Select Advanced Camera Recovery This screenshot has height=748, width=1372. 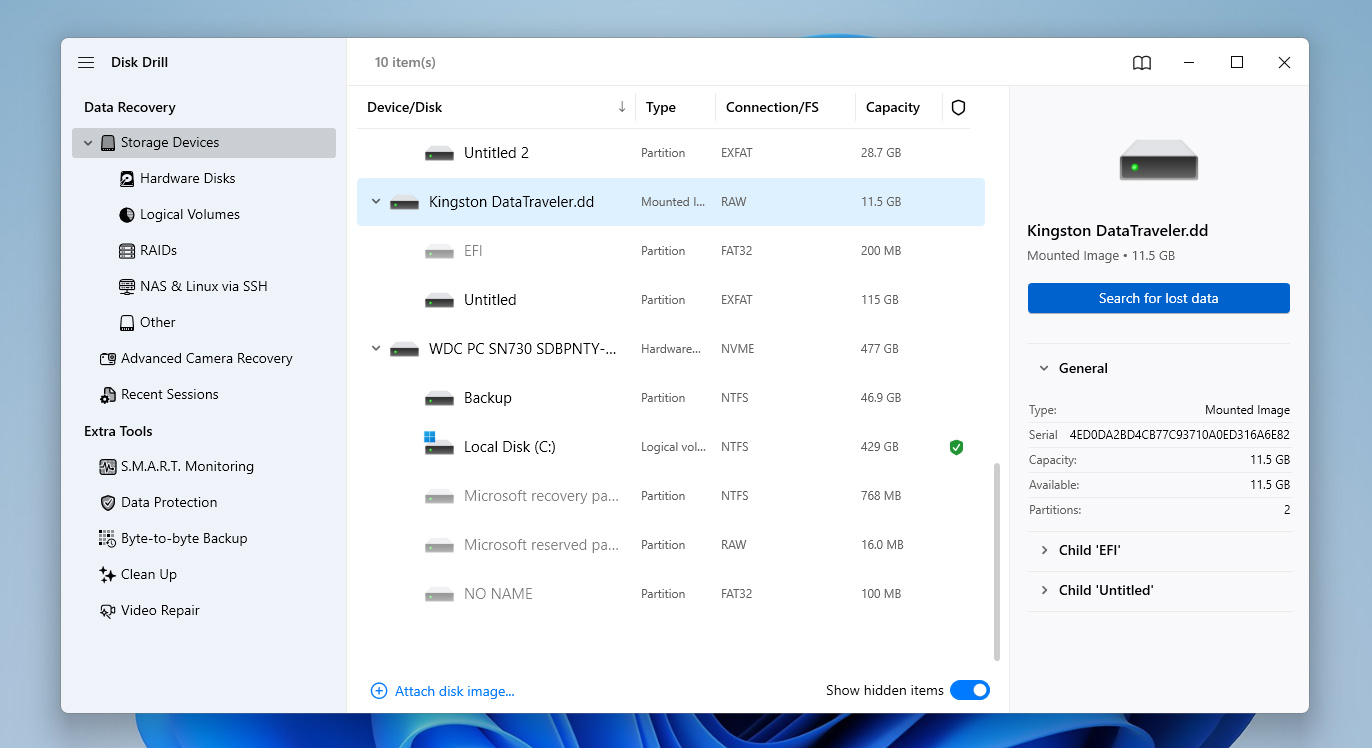coord(206,358)
